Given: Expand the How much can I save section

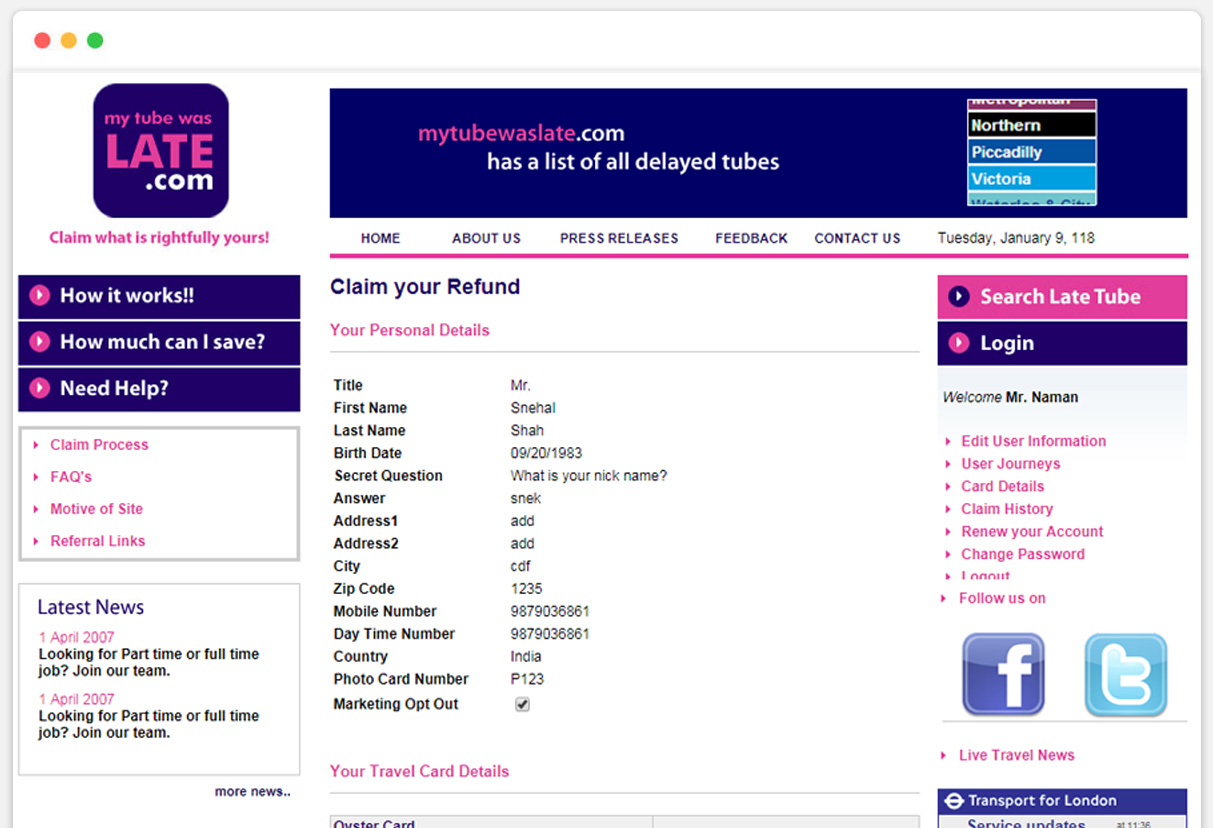Looking at the screenshot, I should [161, 342].
